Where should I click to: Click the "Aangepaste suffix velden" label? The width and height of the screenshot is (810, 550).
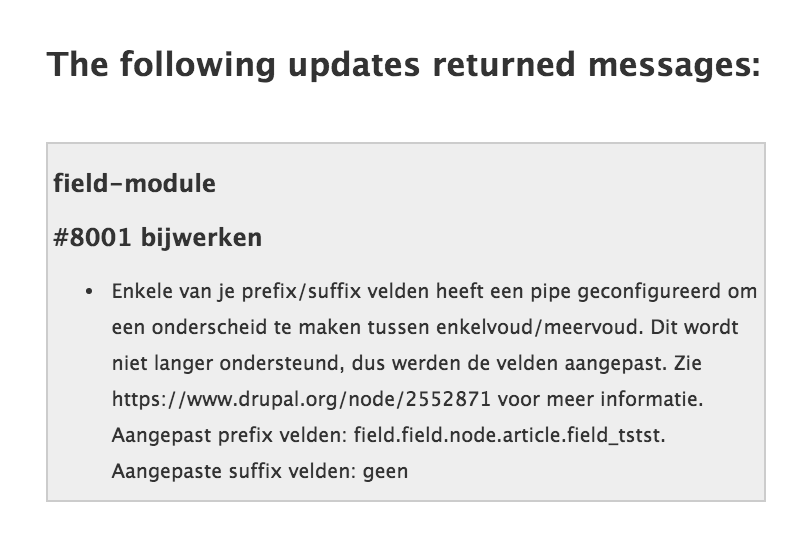tap(234, 472)
